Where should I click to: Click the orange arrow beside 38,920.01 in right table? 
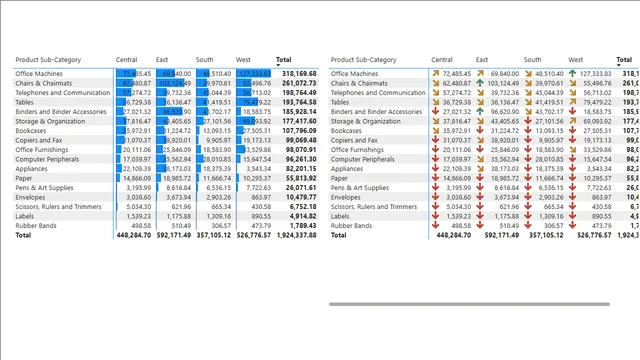click(480, 140)
